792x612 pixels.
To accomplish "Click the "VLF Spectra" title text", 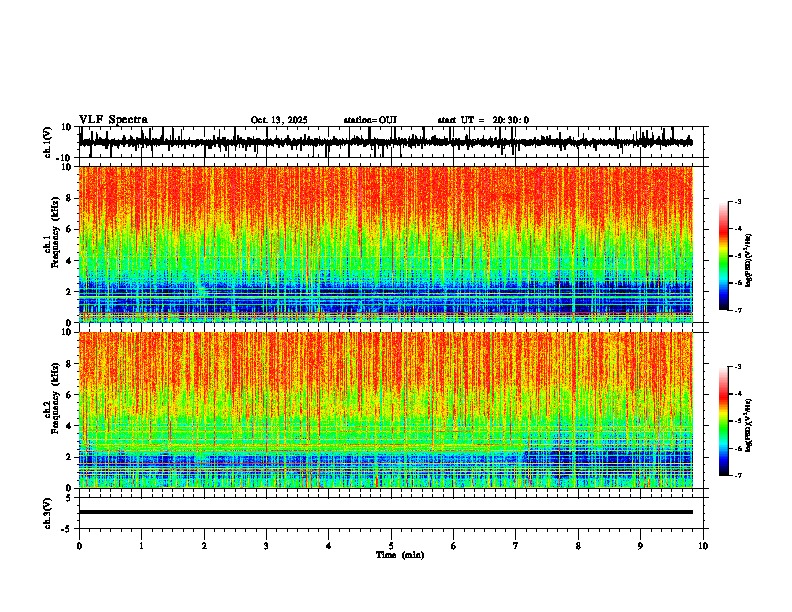I will [113, 120].
